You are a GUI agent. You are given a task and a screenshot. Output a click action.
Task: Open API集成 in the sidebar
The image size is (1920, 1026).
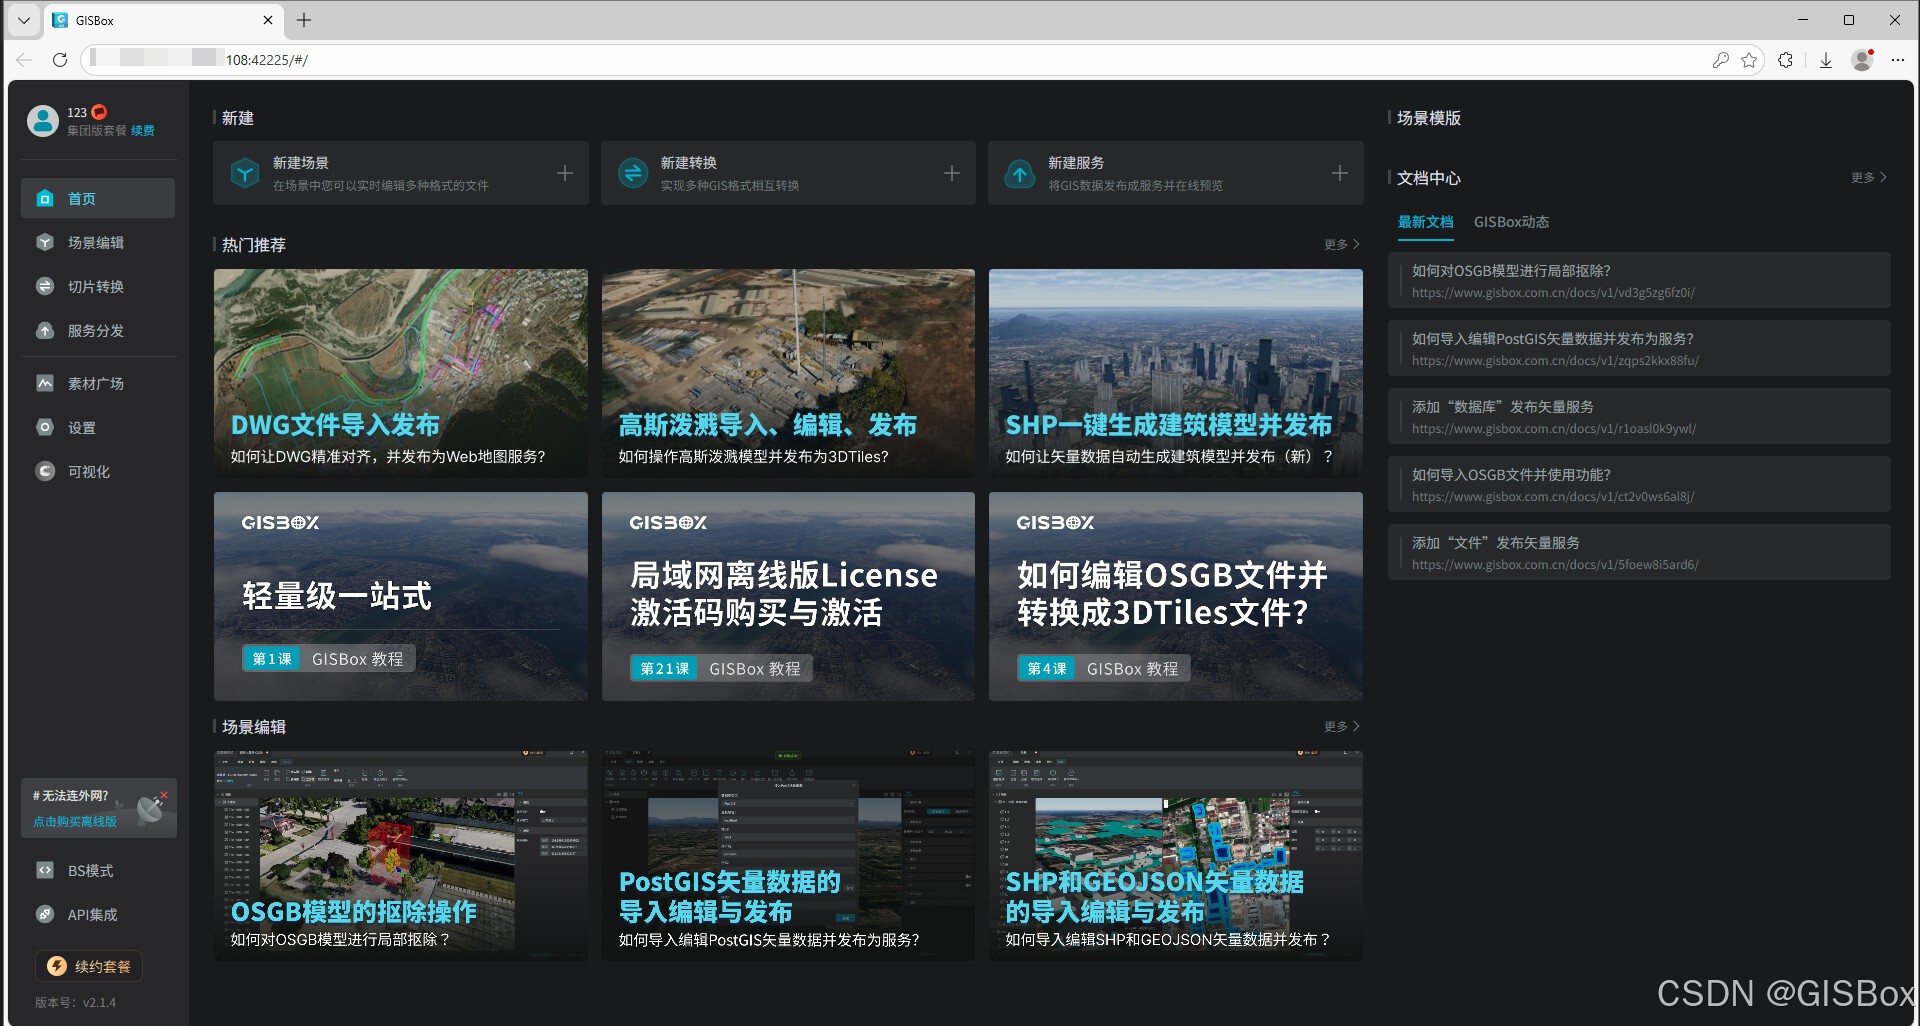[x=98, y=914]
